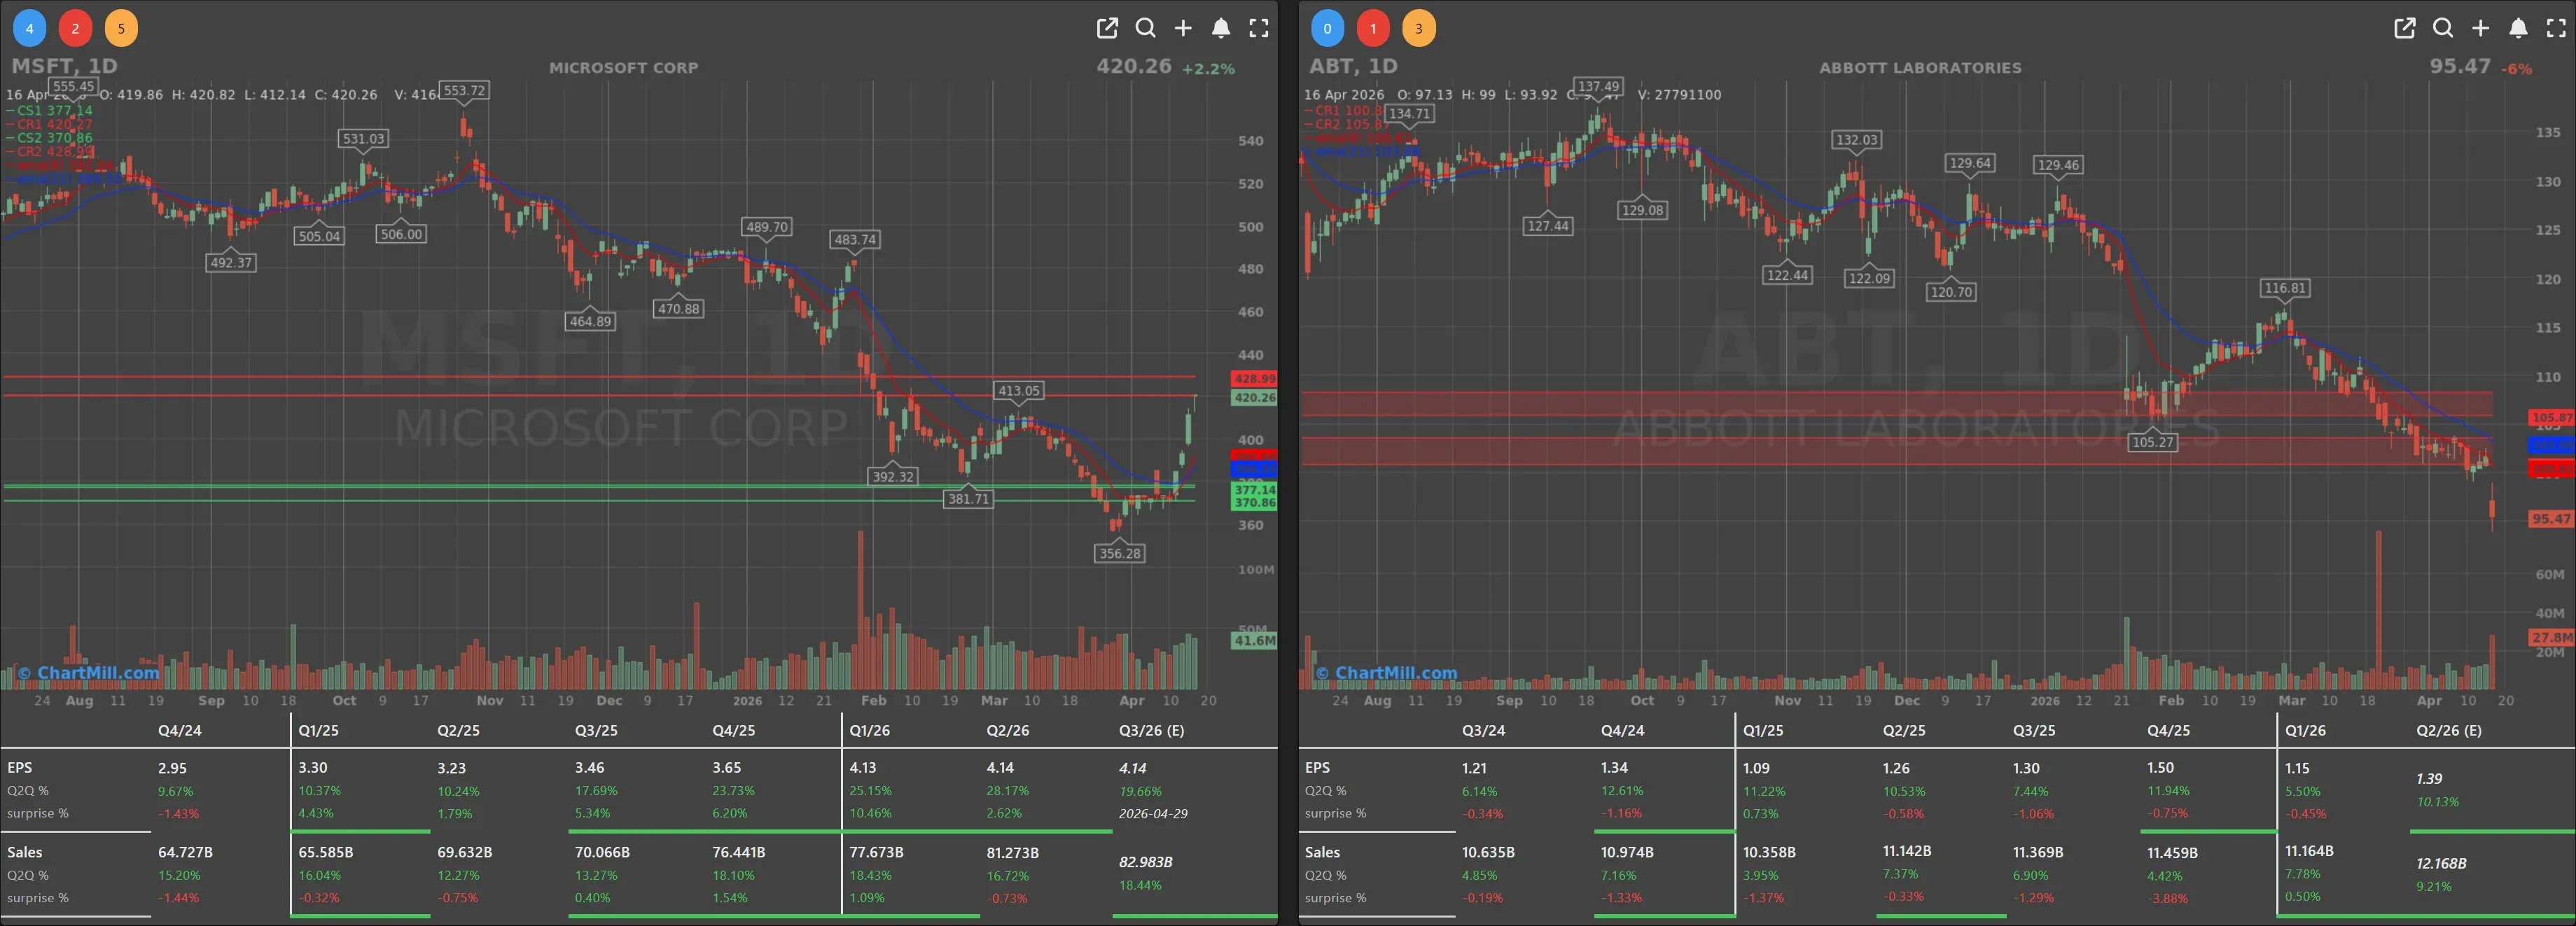2576x926 pixels.
Task: Click ABT sales value 10.635B
Action: pyautogui.click(x=1488, y=853)
